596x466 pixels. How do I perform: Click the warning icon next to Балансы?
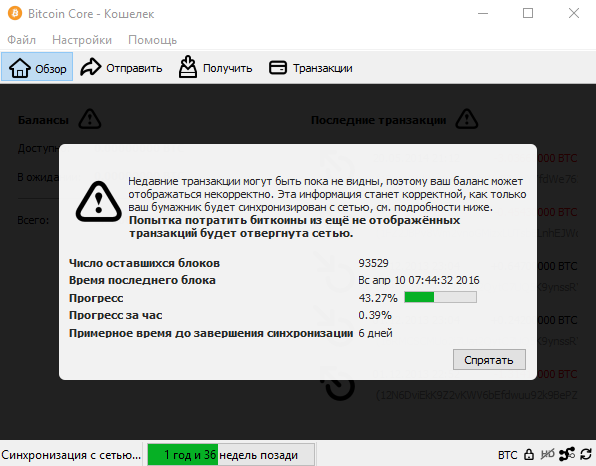90,119
